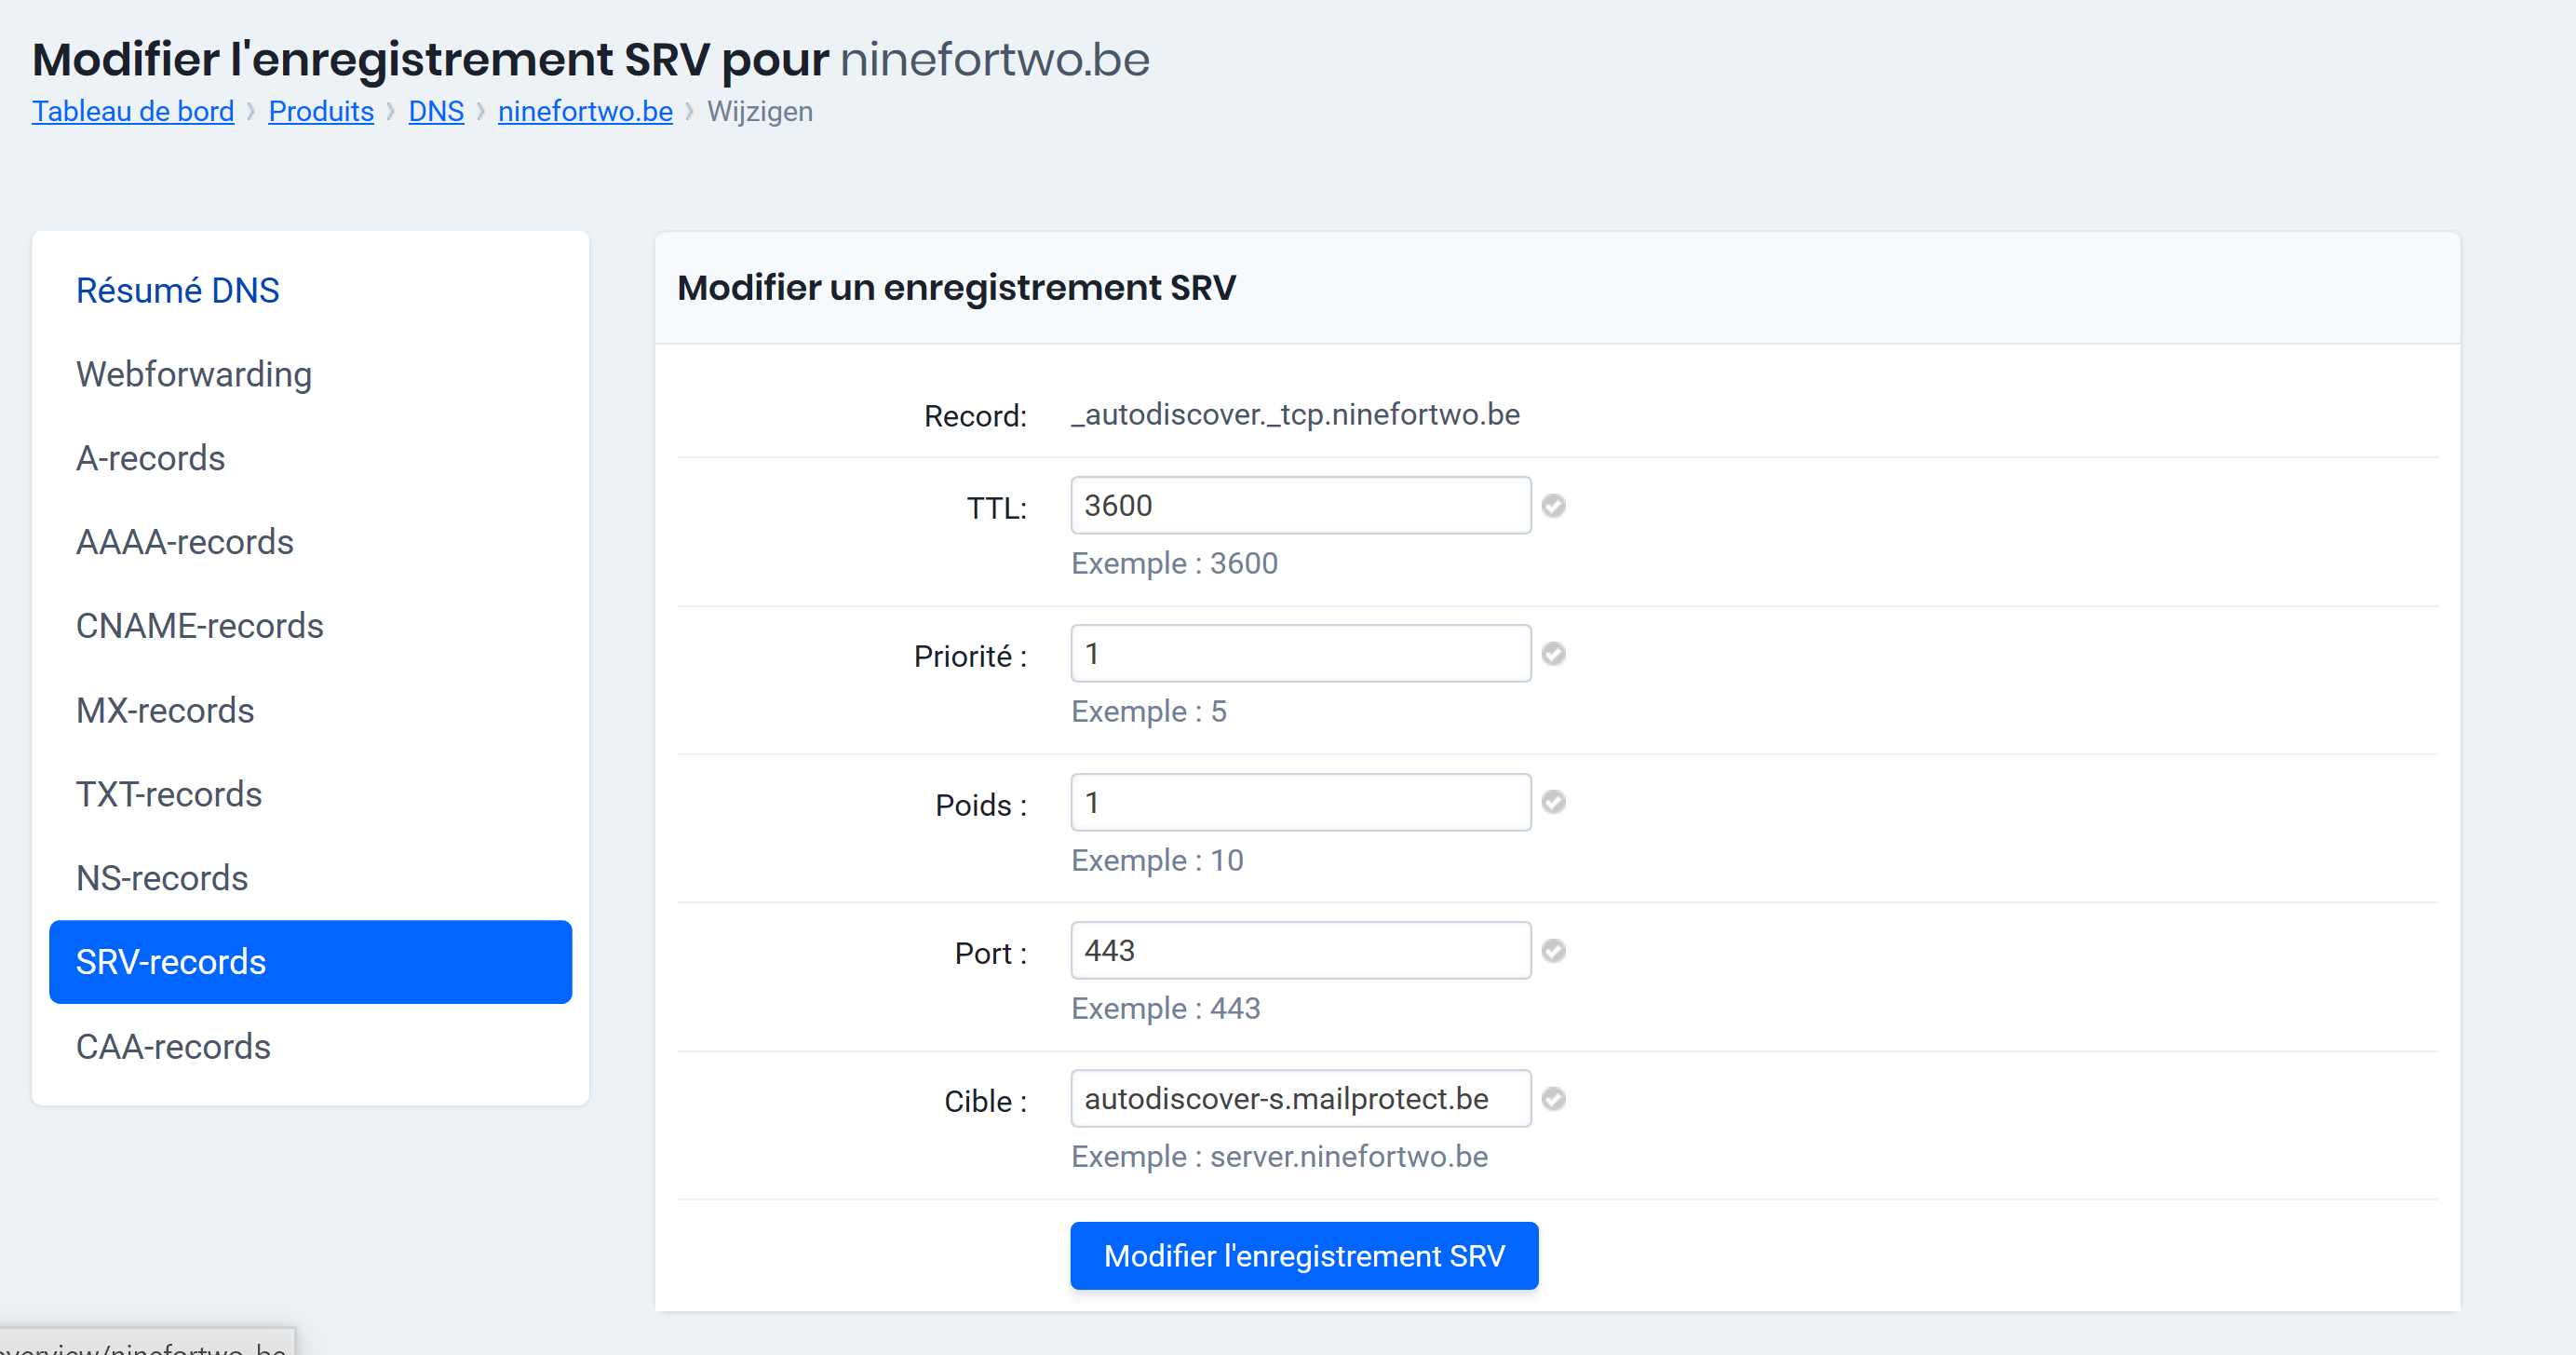This screenshot has width=2576, height=1355.
Task: Navigate to Produits via breadcrumb
Action: (320, 112)
